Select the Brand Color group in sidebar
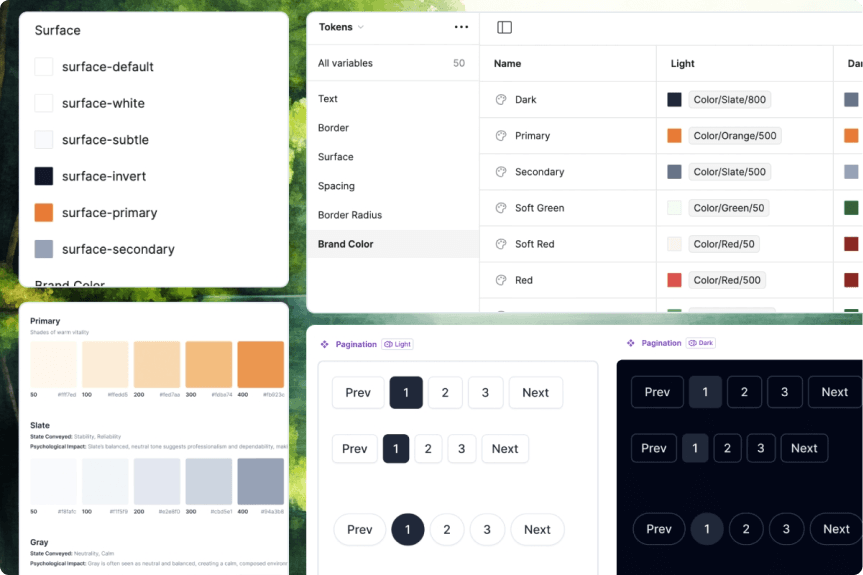This screenshot has width=863, height=575. 345,244
